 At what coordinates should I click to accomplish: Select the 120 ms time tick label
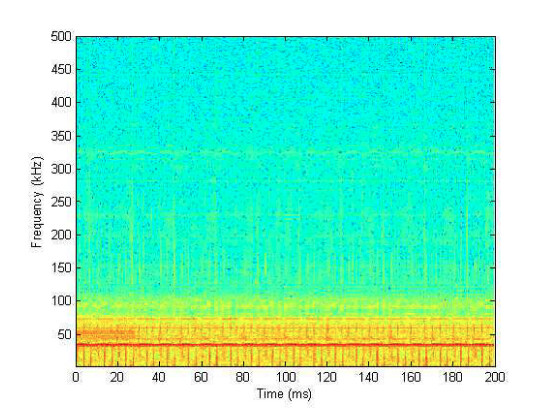pos(326,377)
